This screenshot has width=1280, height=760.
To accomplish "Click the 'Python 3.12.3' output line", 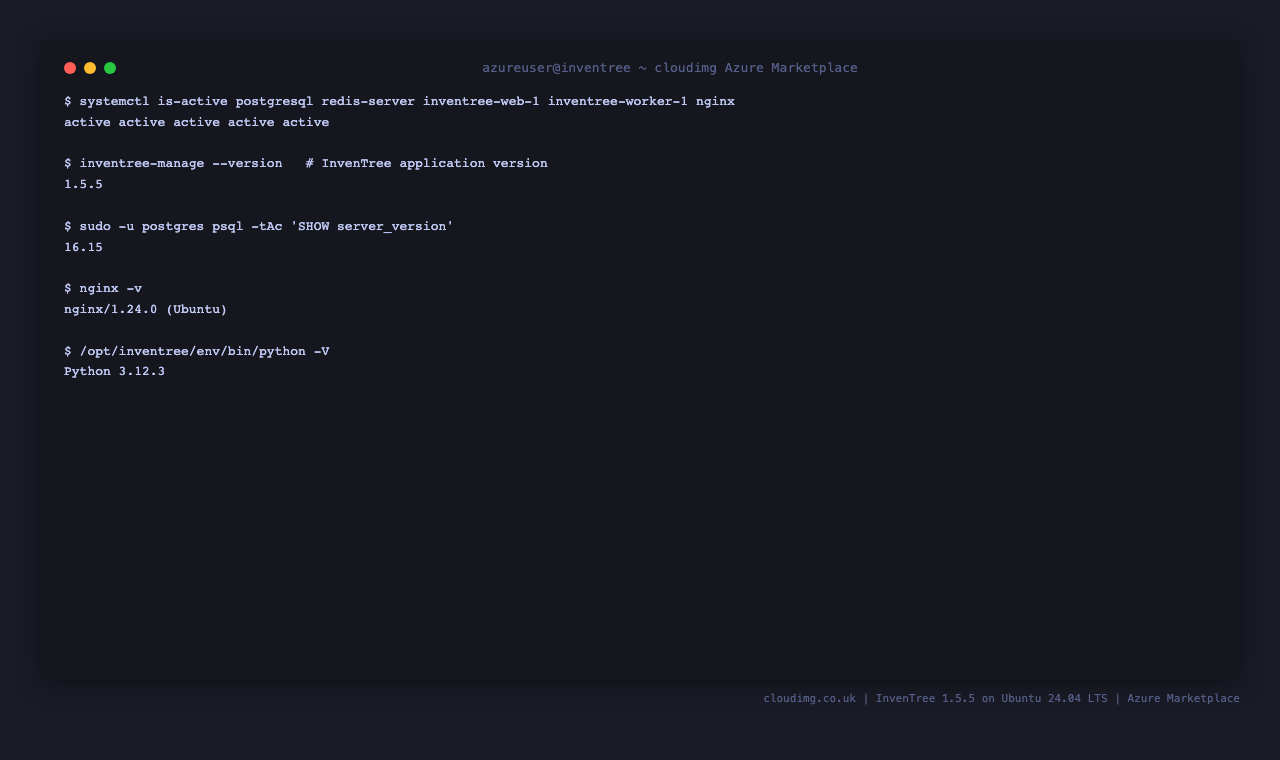I will [x=114, y=372].
